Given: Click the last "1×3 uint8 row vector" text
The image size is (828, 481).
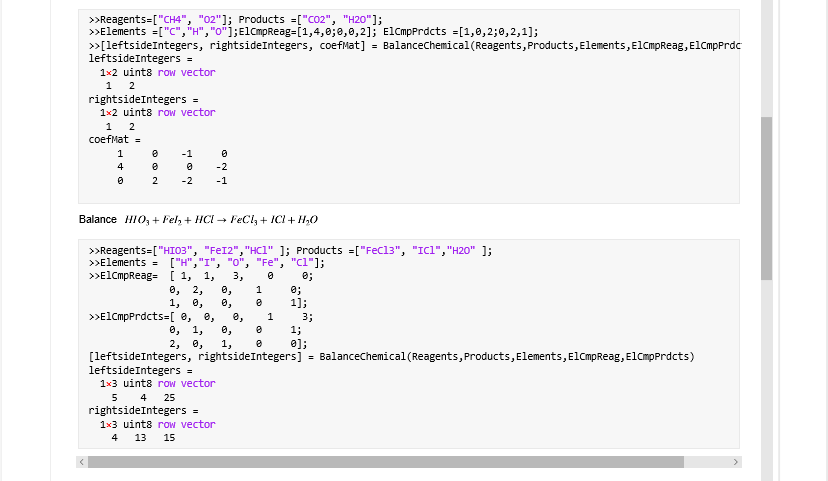Looking at the screenshot, I should click(158, 424).
